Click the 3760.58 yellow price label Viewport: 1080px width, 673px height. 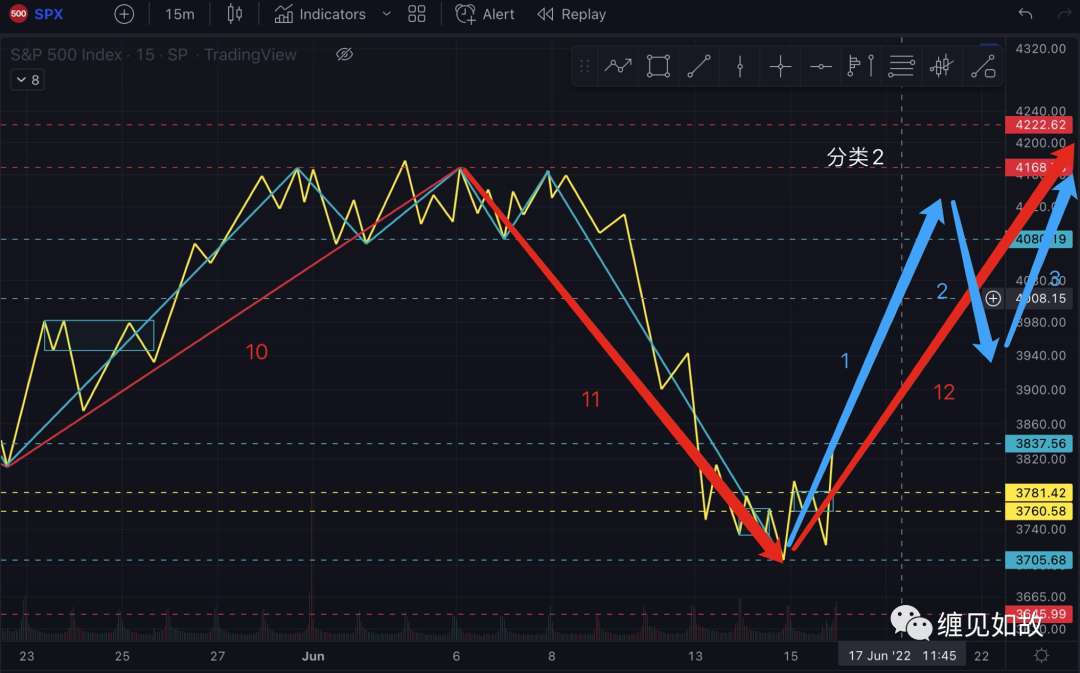pyautogui.click(x=1039, y=511)
